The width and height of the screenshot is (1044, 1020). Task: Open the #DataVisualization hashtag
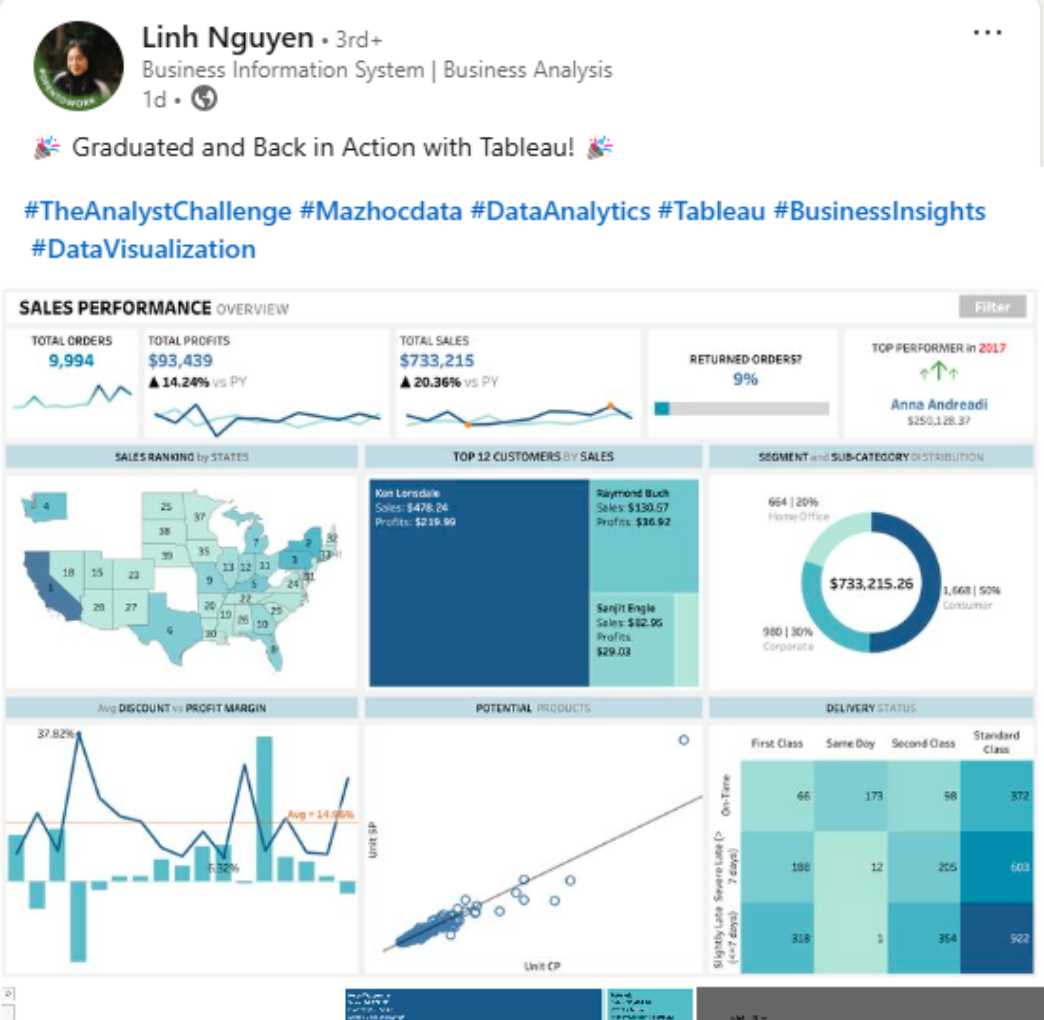tap(143, 249)
